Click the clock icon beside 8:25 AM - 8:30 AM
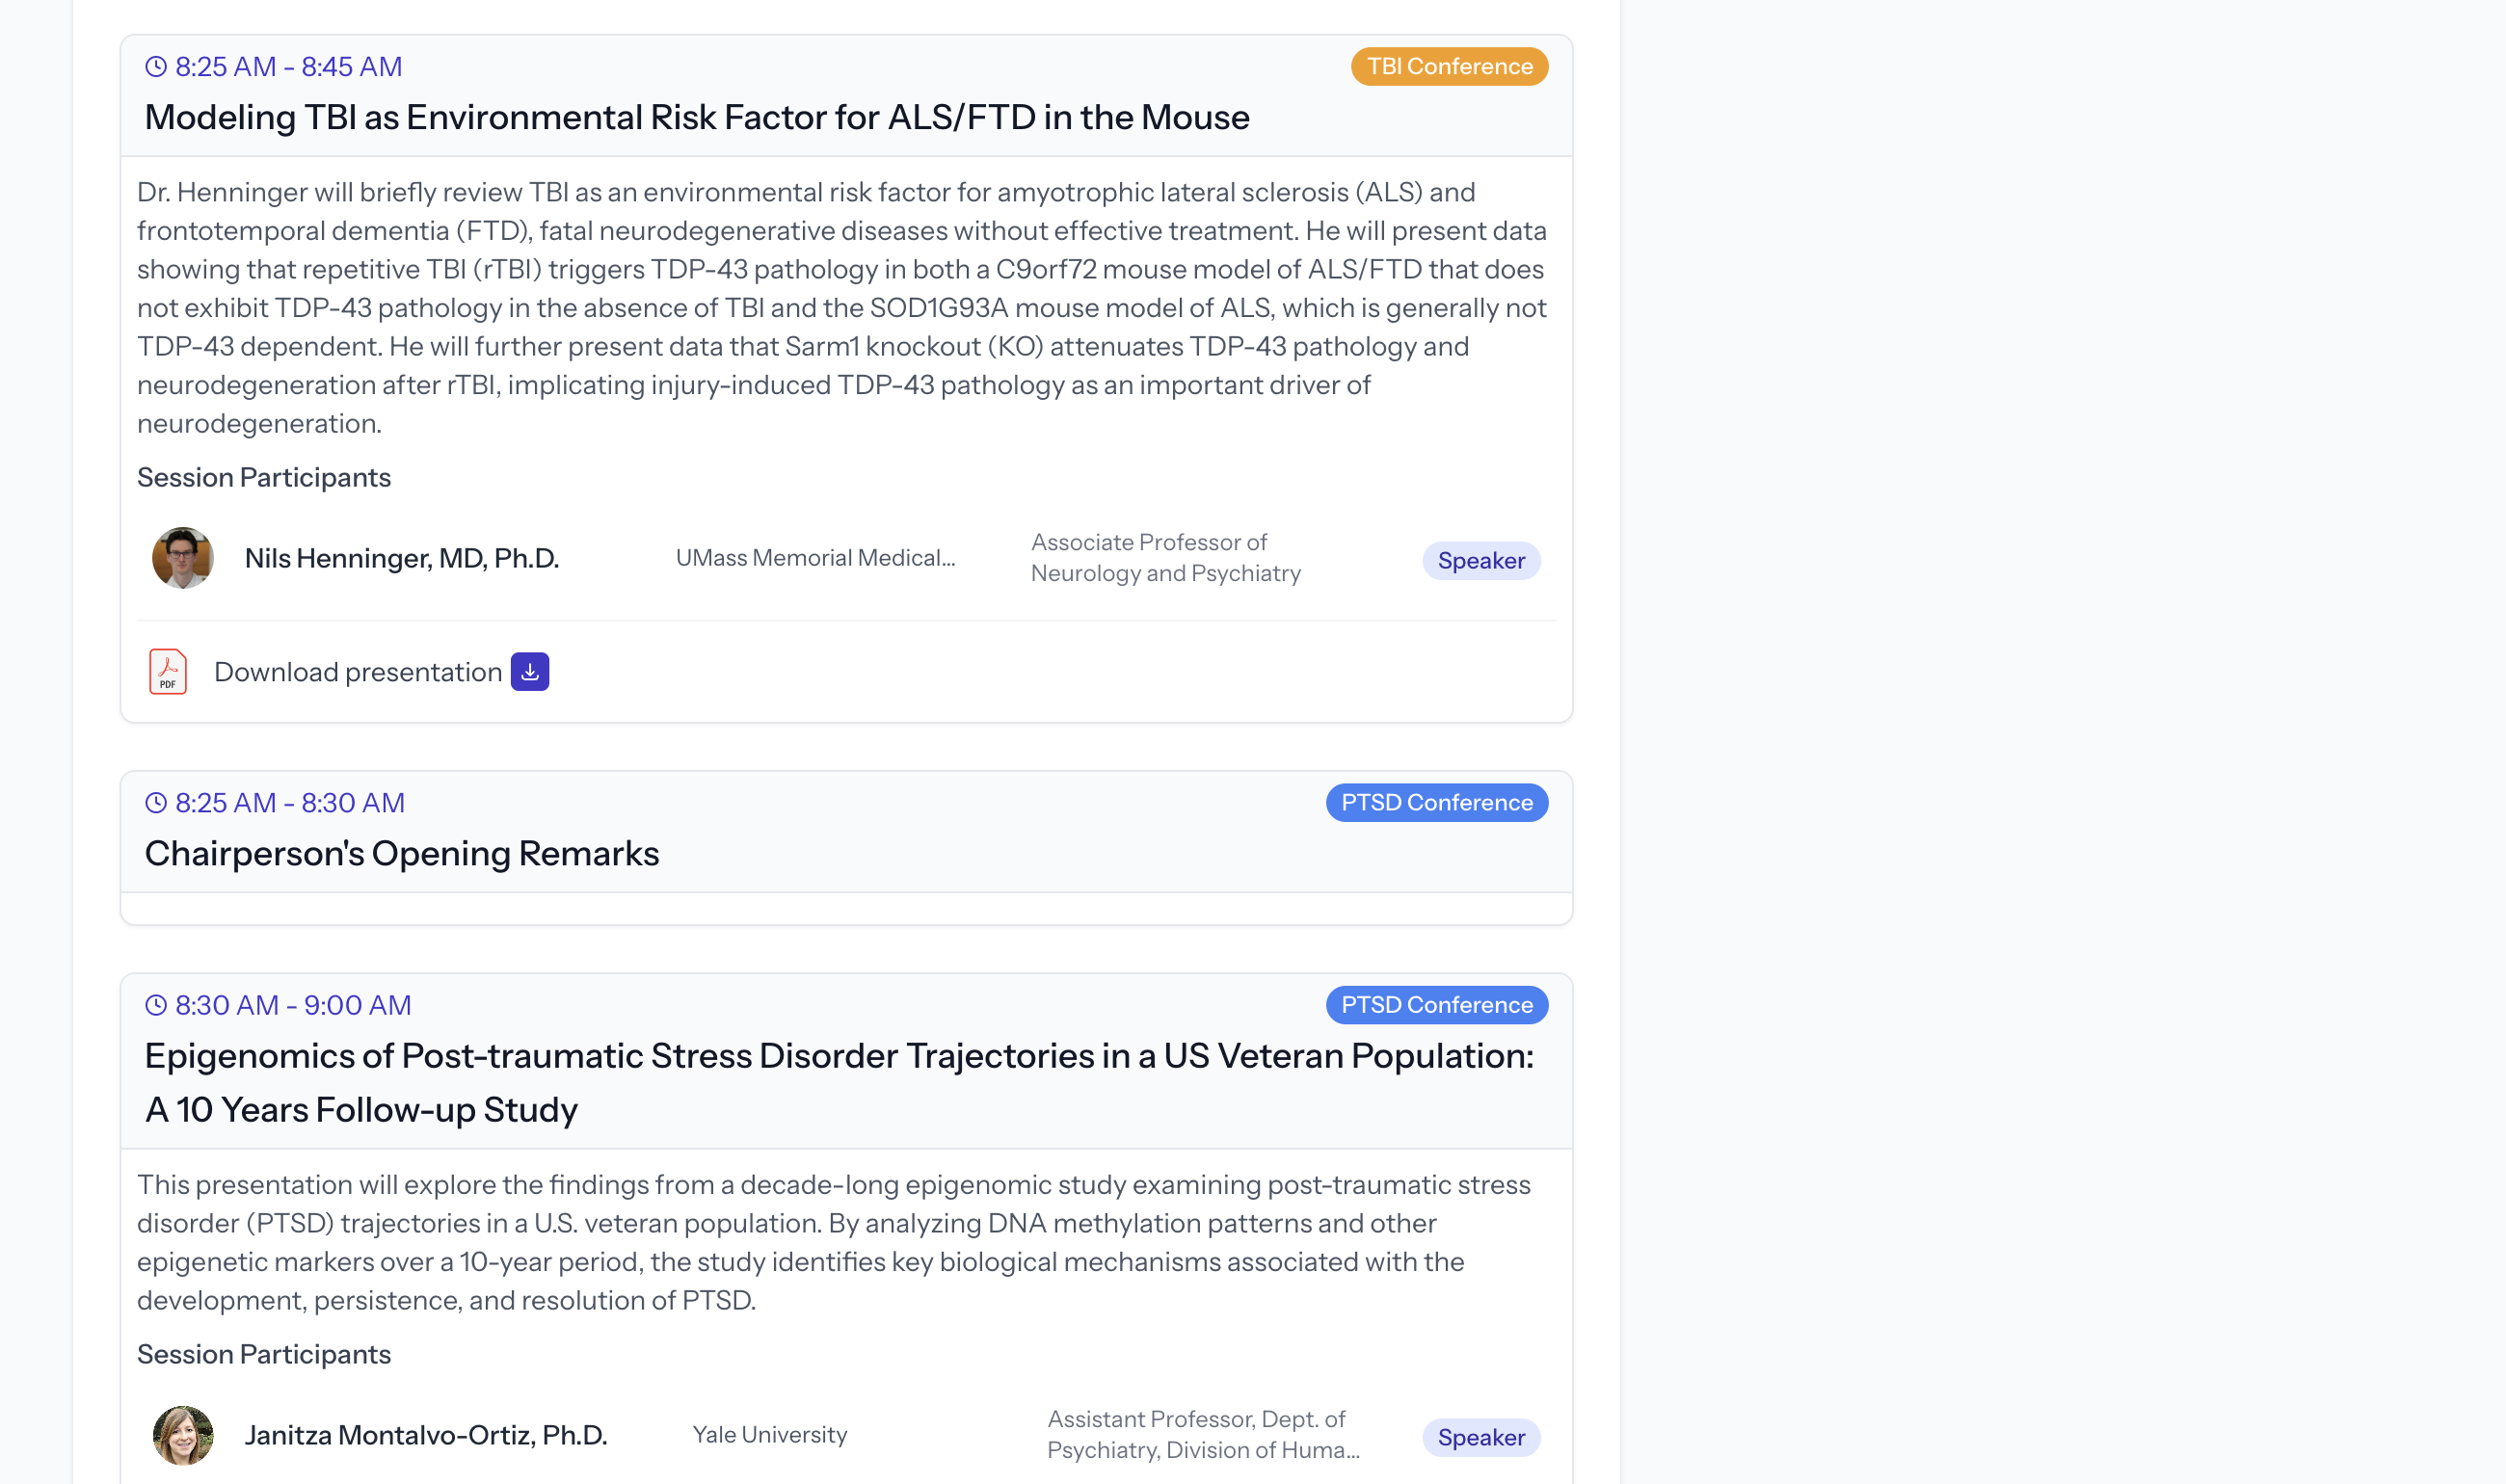The image size is (2506, 1484). 156,803
